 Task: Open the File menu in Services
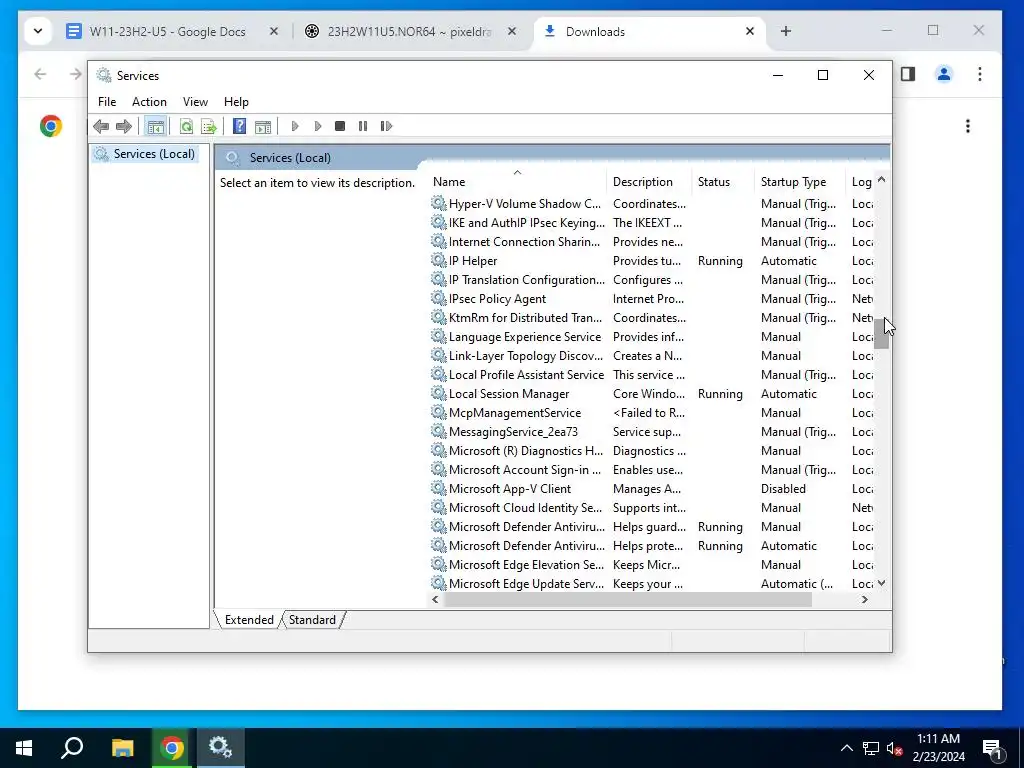107,102
